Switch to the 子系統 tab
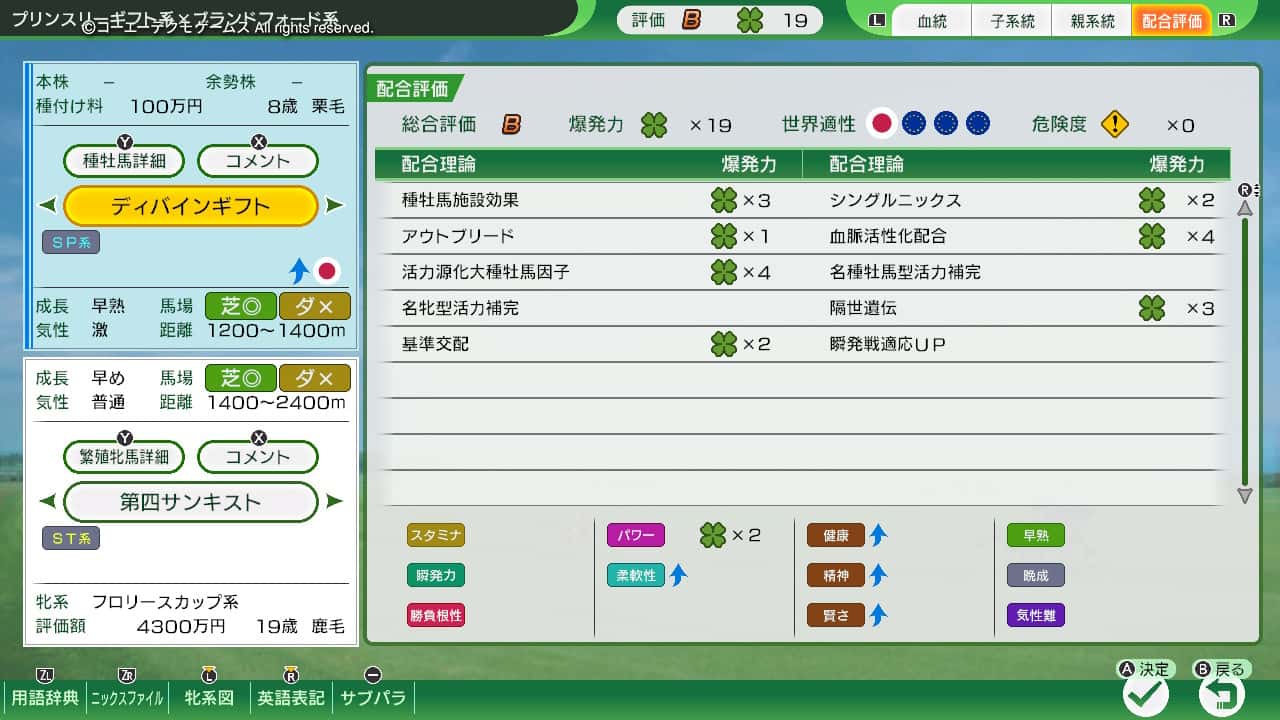 (x=1012, y=21)
